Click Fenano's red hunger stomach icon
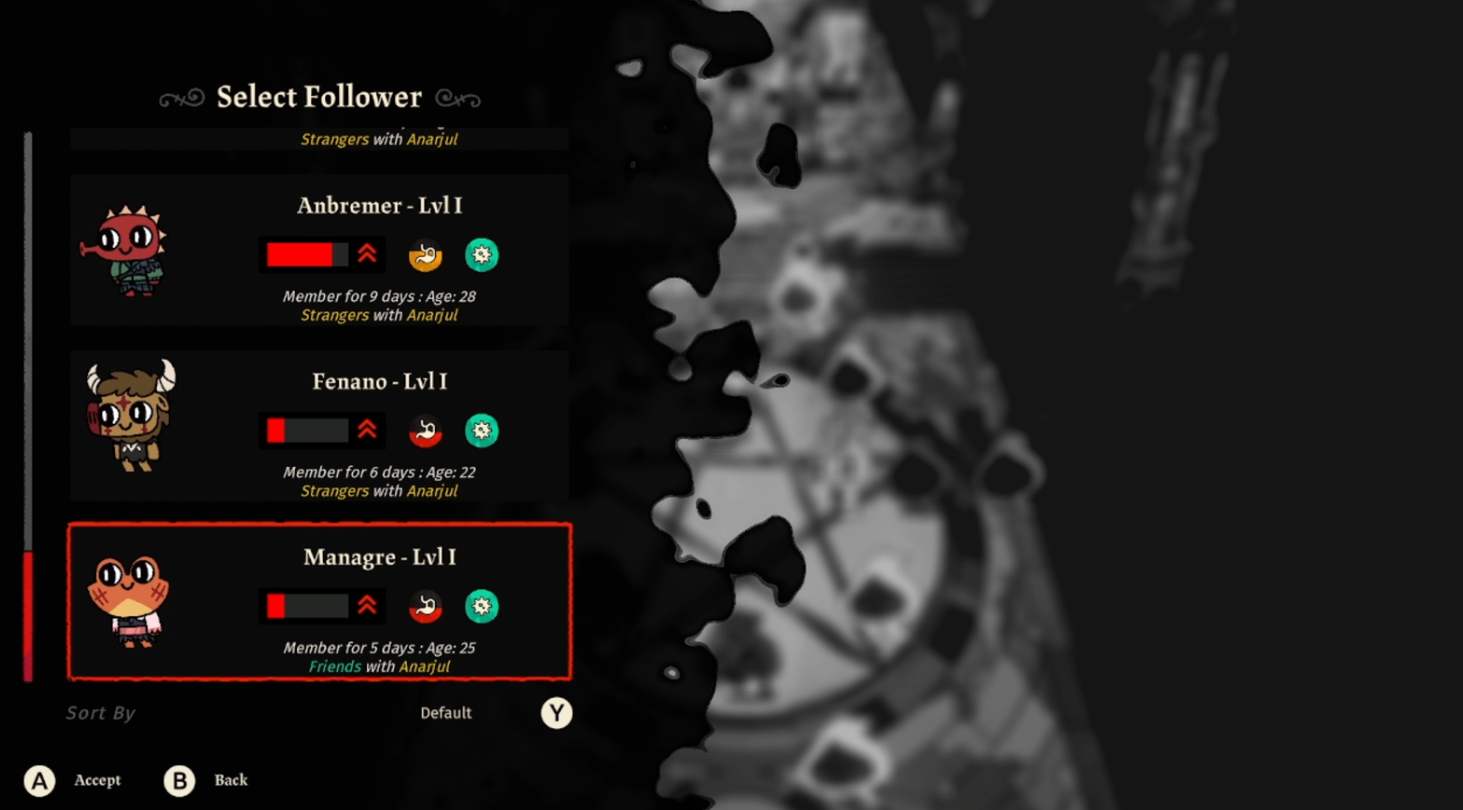 426,431
